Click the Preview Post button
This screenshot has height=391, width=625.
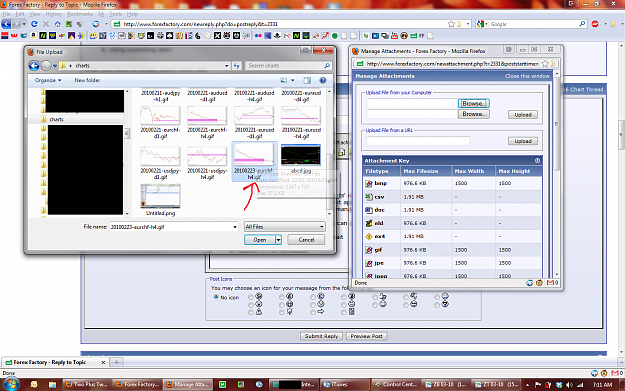366,336
